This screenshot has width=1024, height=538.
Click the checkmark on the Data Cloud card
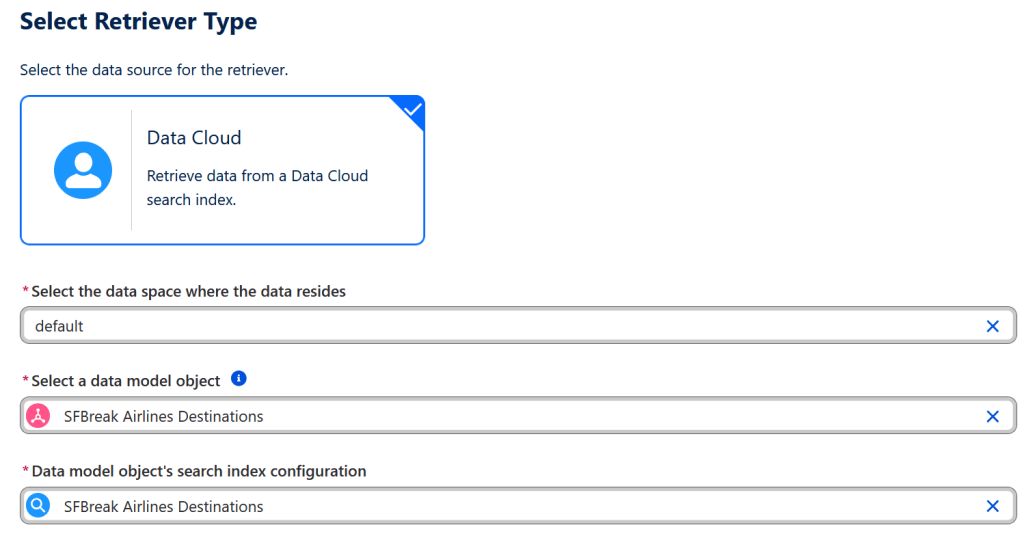pos(411,109)
